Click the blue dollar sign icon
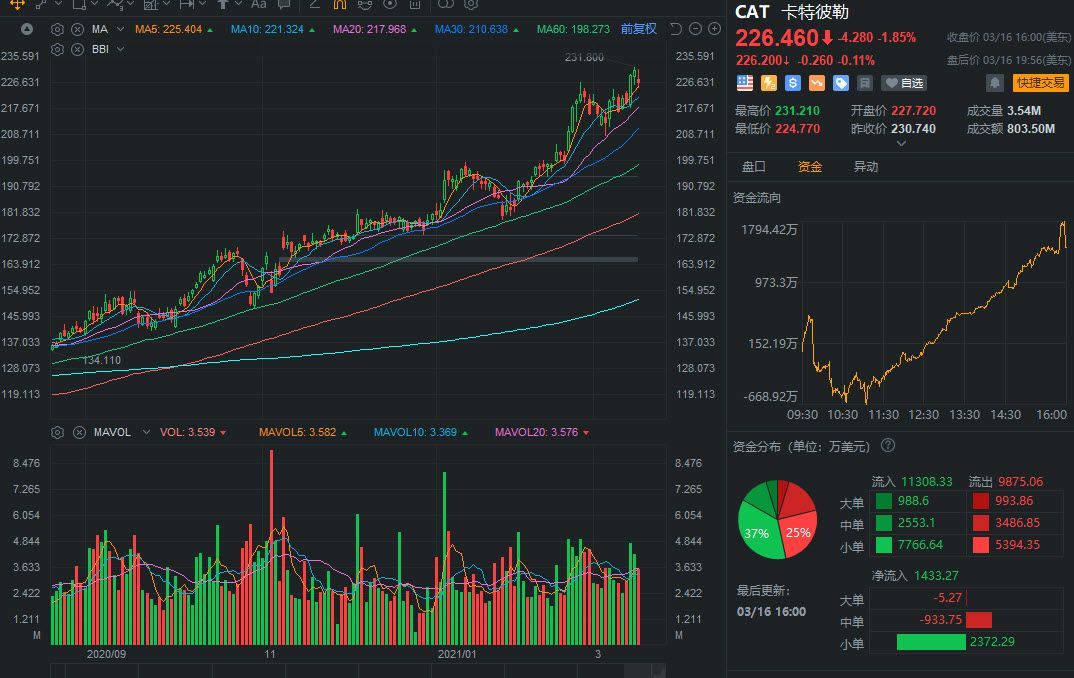Image resolution: width=1074 pixels, height=678 pixels. pos(792,83)
